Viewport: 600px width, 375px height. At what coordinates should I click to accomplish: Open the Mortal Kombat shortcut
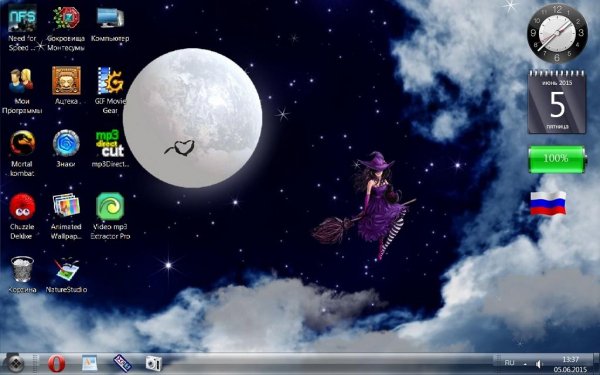click(22, 153)
